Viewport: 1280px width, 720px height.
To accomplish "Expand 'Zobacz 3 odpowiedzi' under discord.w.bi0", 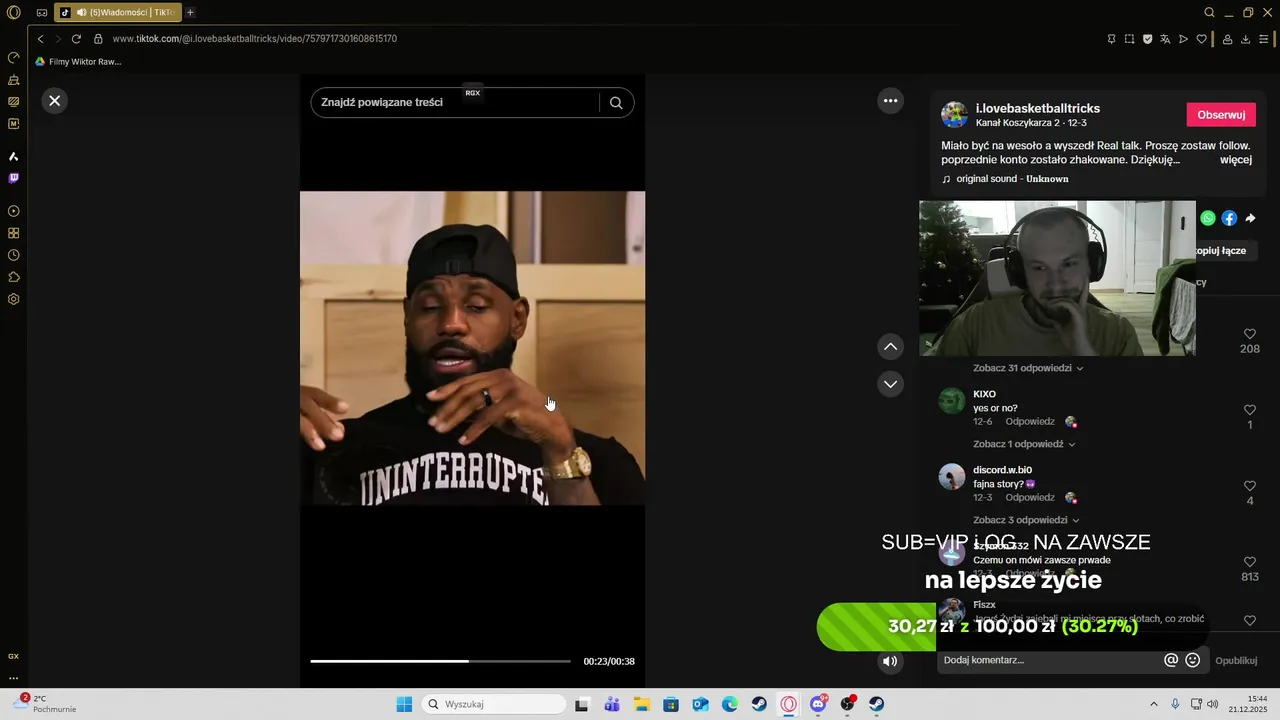I will click(x=1026, y=520).
